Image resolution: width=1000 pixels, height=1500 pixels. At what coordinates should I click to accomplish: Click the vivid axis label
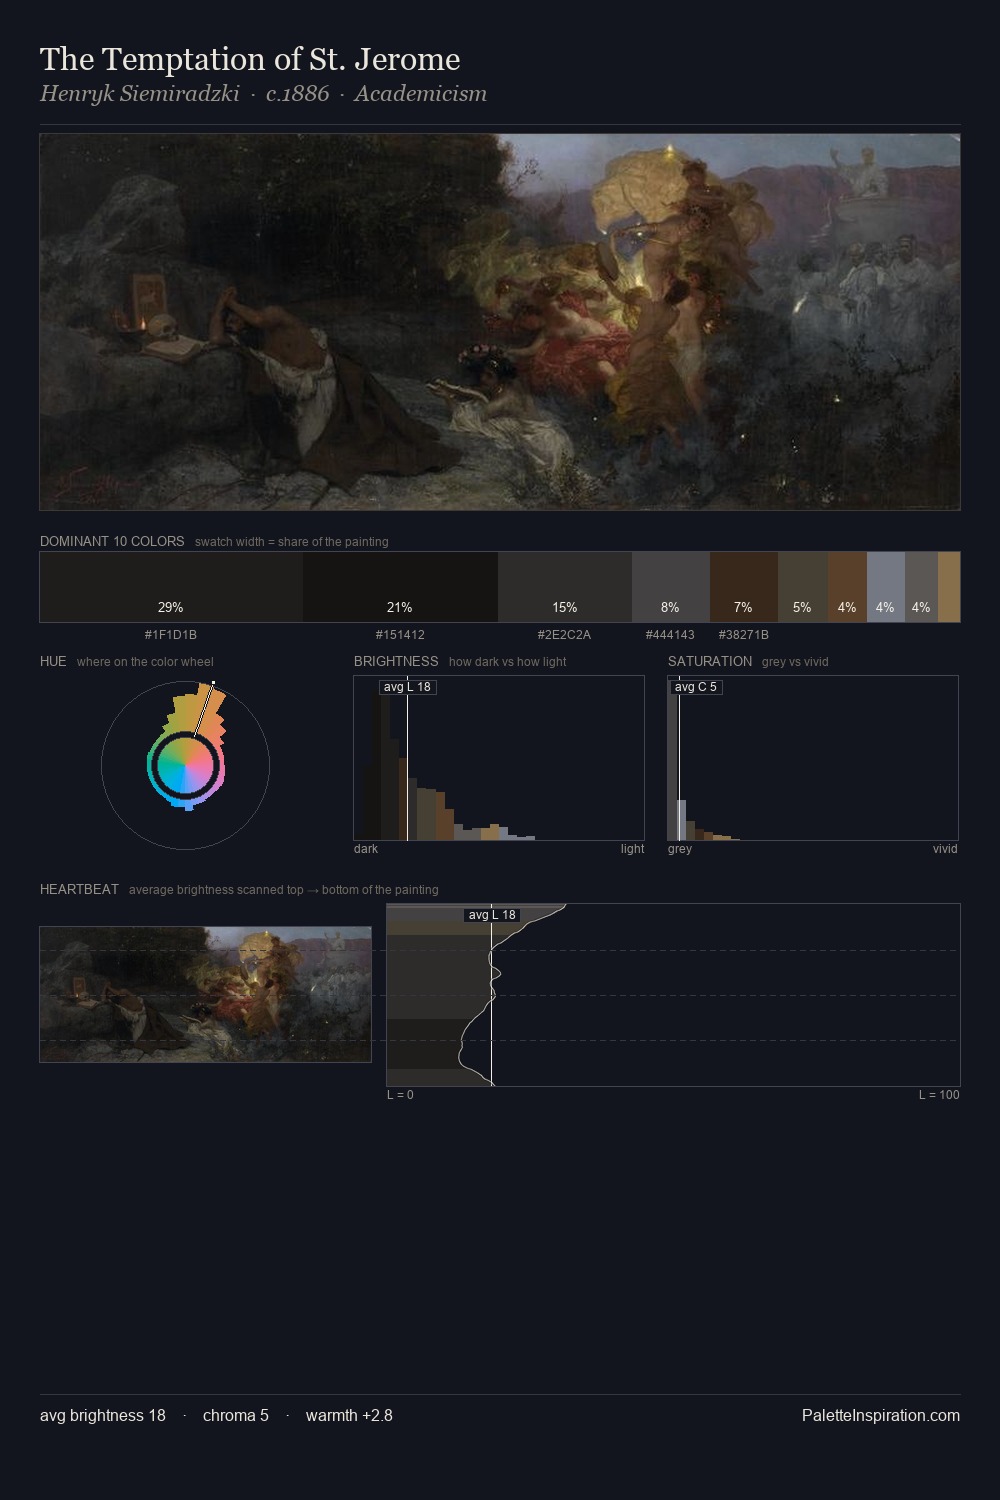pos(945,849)
